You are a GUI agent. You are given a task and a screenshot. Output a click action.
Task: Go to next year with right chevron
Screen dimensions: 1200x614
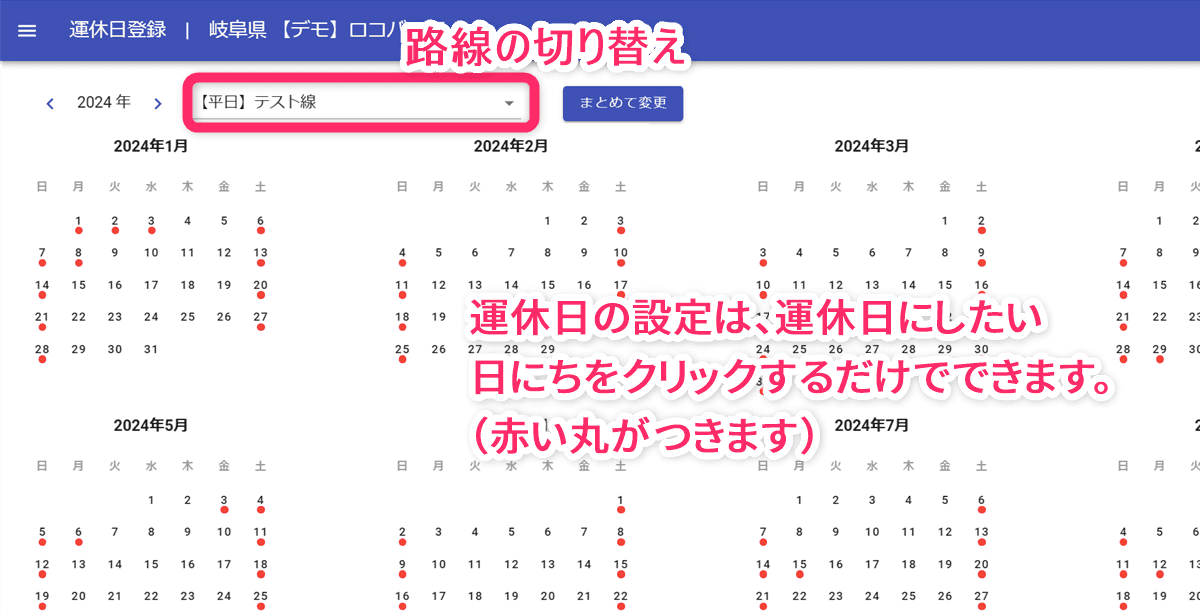pos(157,102)
